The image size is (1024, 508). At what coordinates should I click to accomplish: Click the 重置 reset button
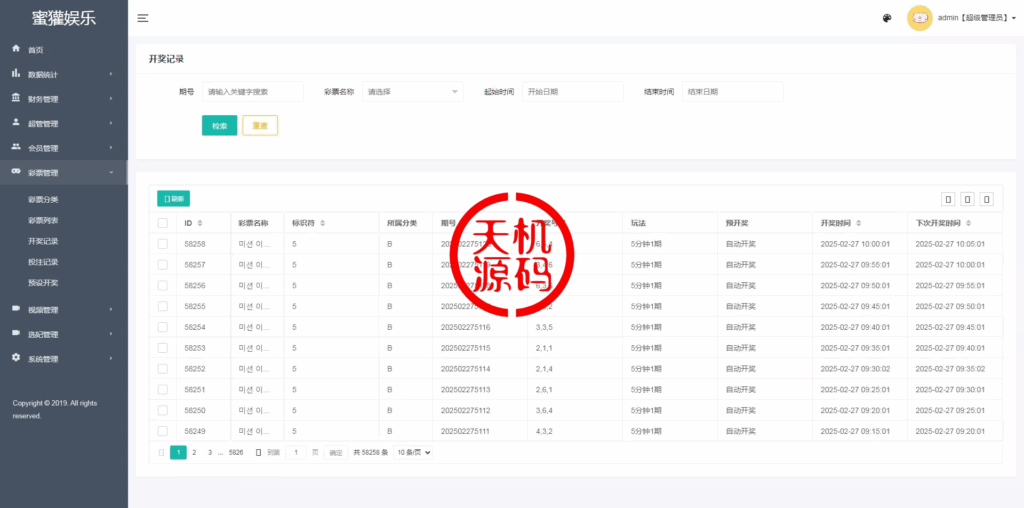pyautogui.click(x=260, y=126)
